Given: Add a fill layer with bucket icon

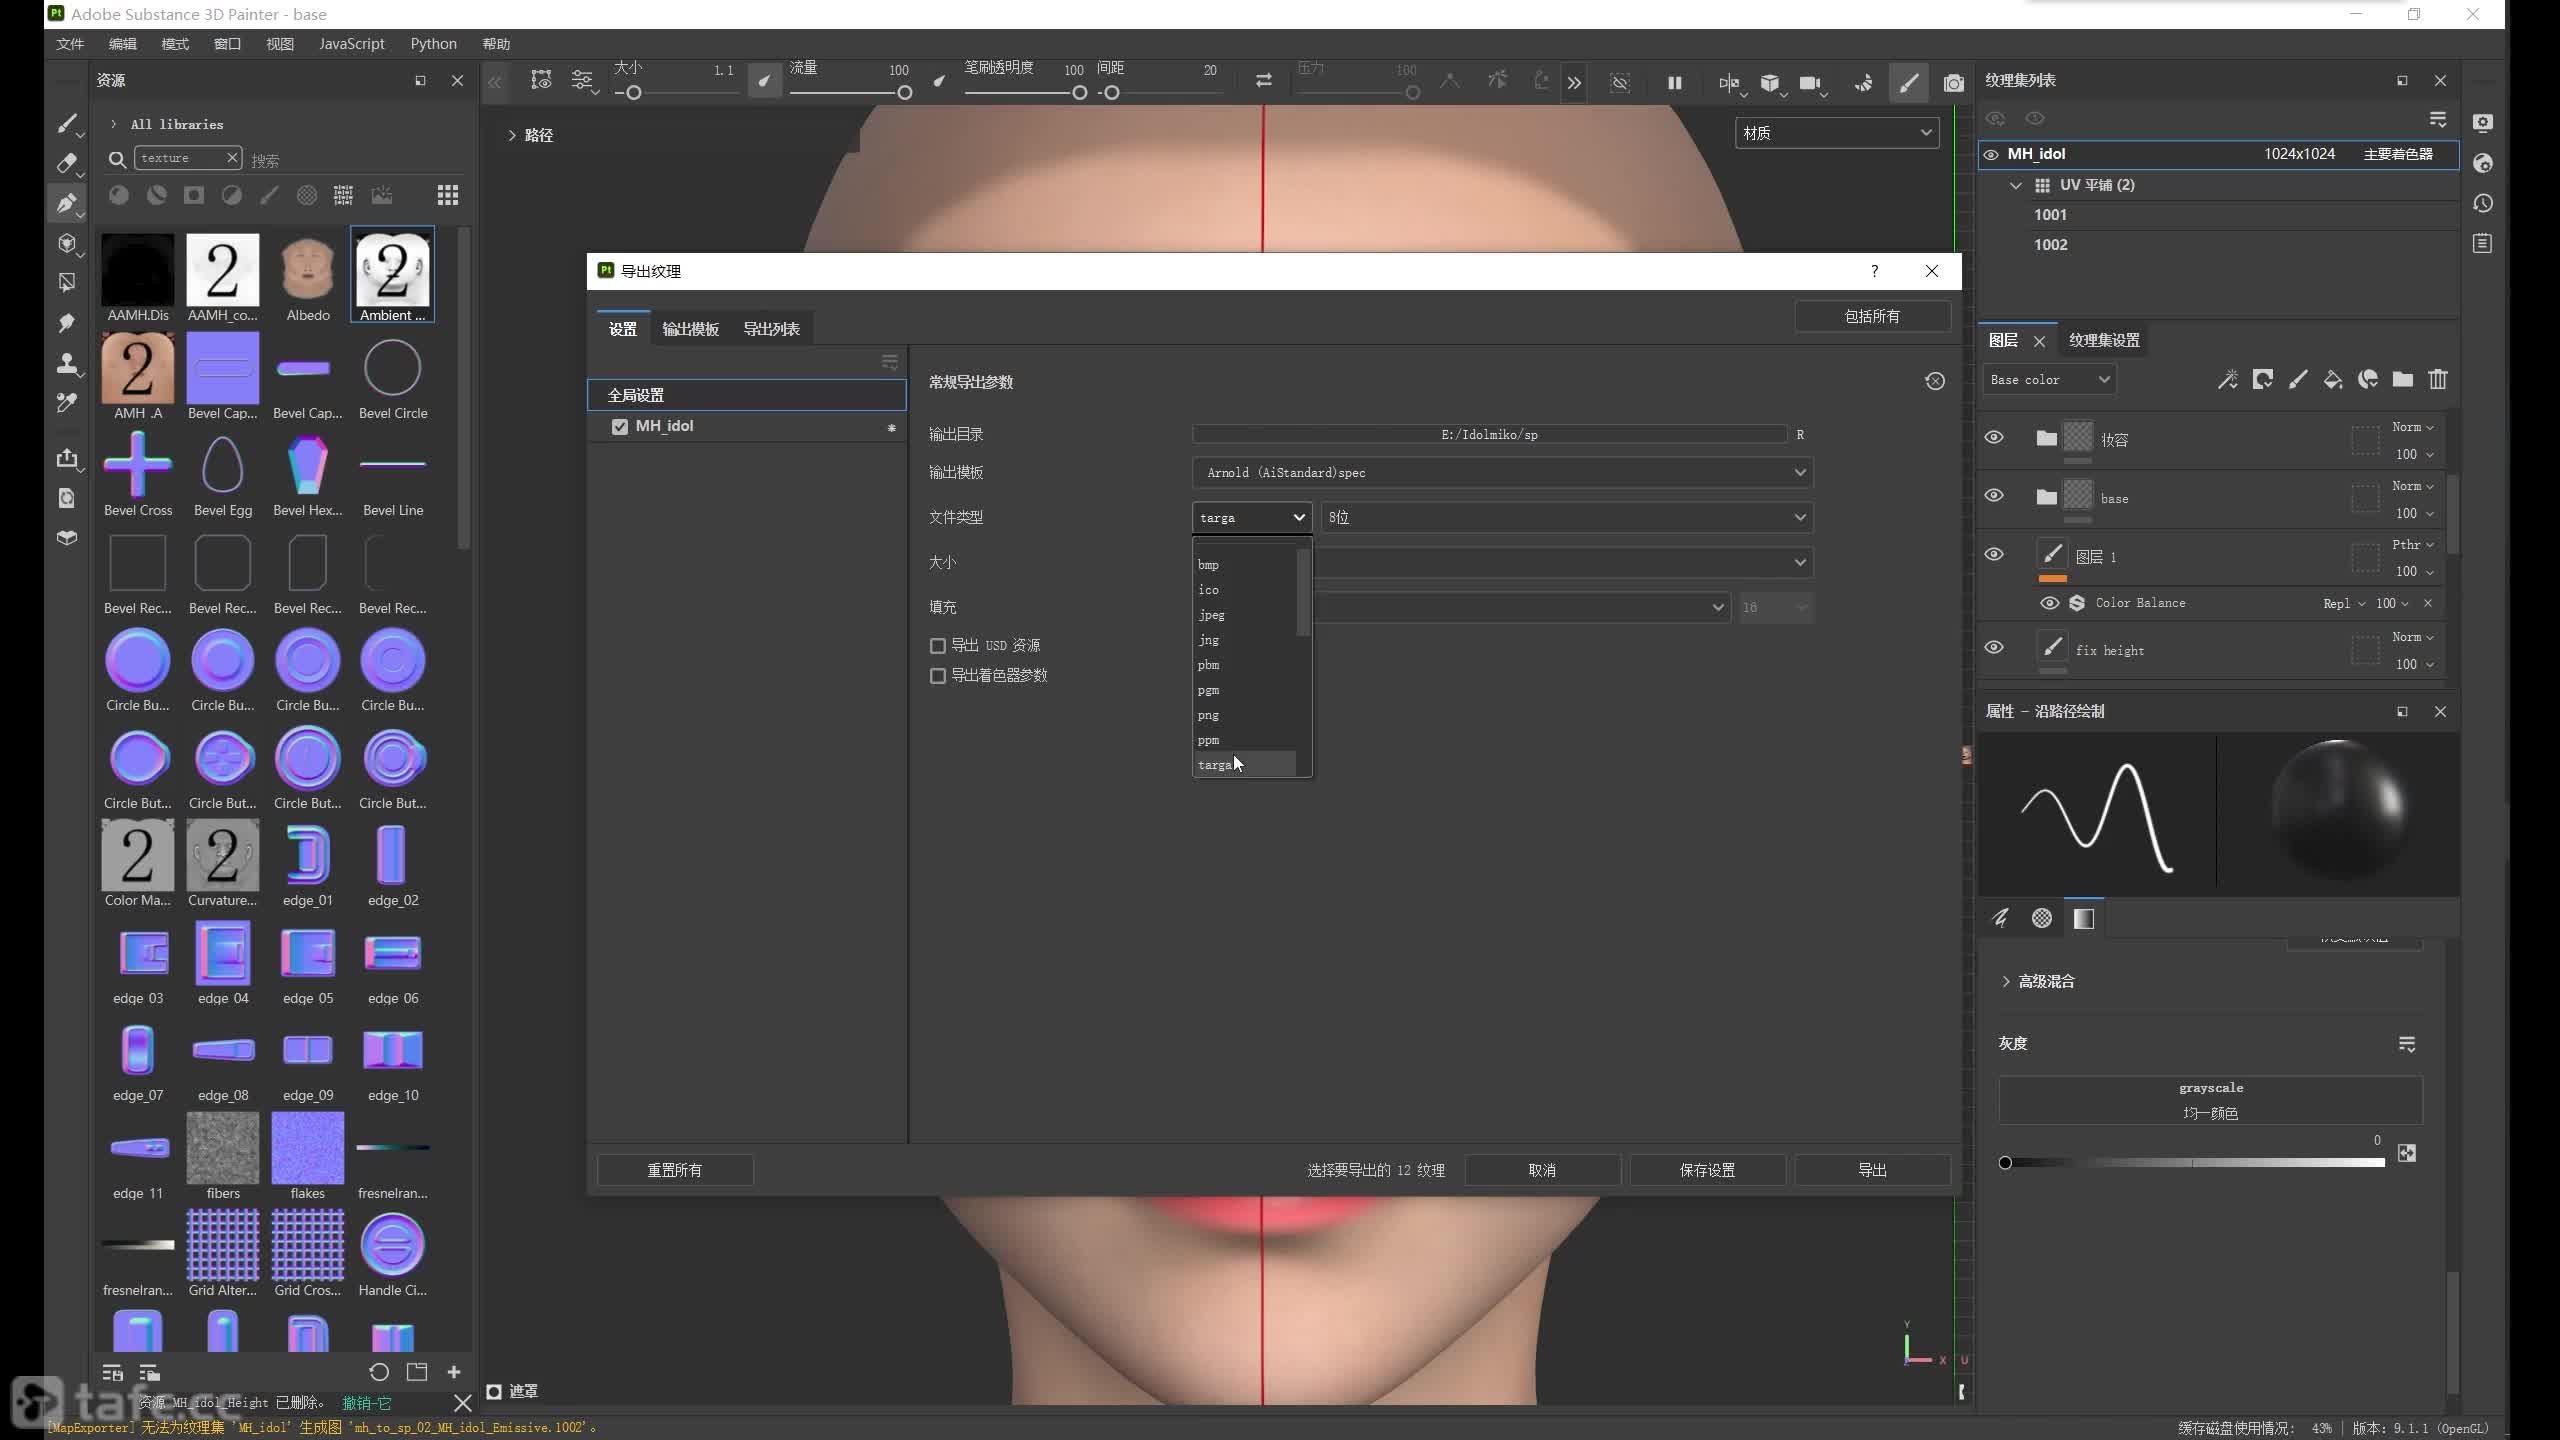Looking at the screenshot, I should pos(2333,379).
